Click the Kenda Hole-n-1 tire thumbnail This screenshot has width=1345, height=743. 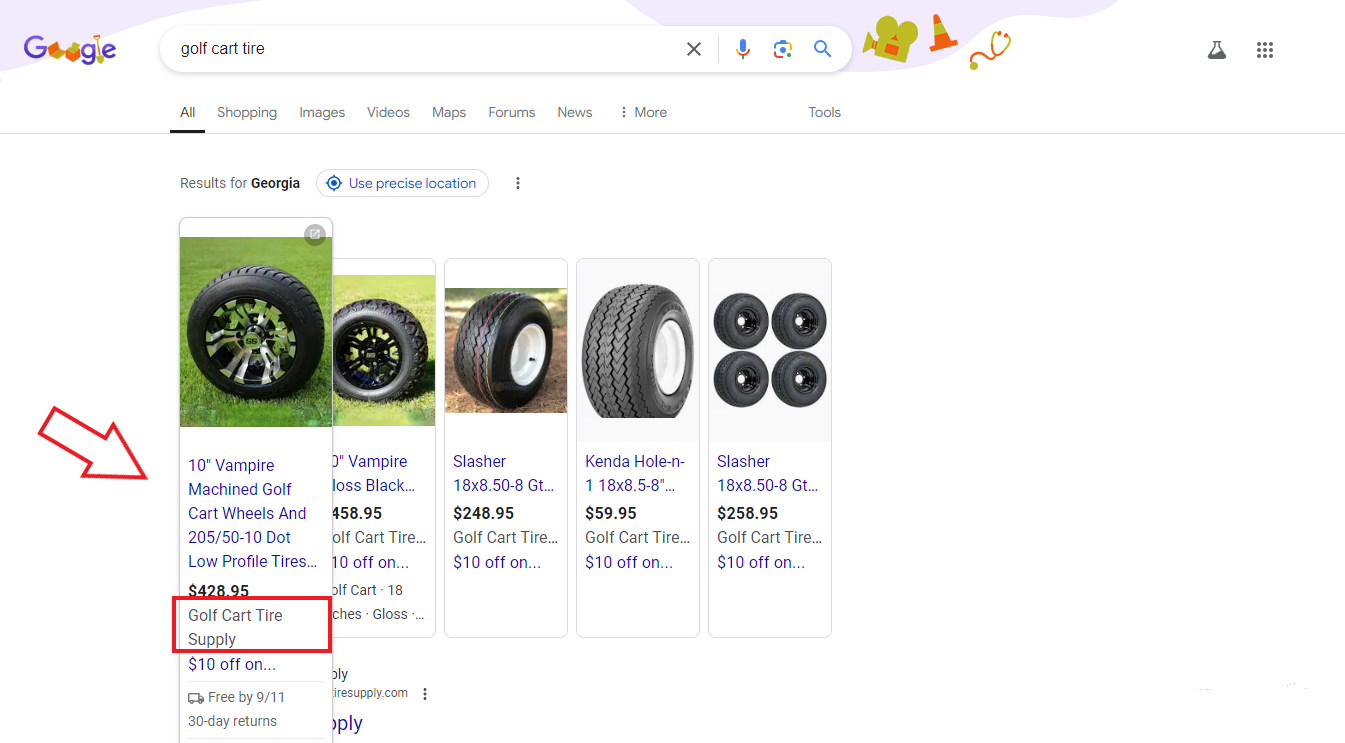(638, 350)
